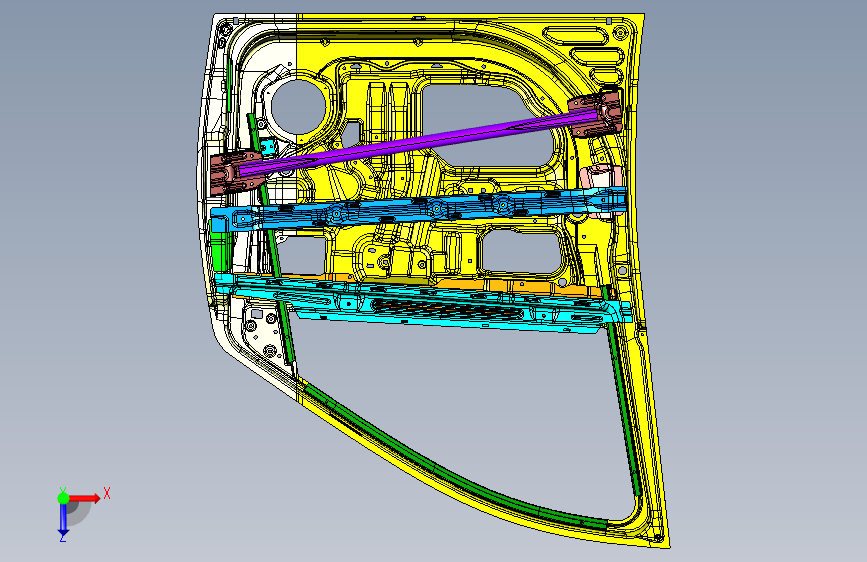Select the small cyan clip near the left bracket
The image size is (867, 562).
268,147
